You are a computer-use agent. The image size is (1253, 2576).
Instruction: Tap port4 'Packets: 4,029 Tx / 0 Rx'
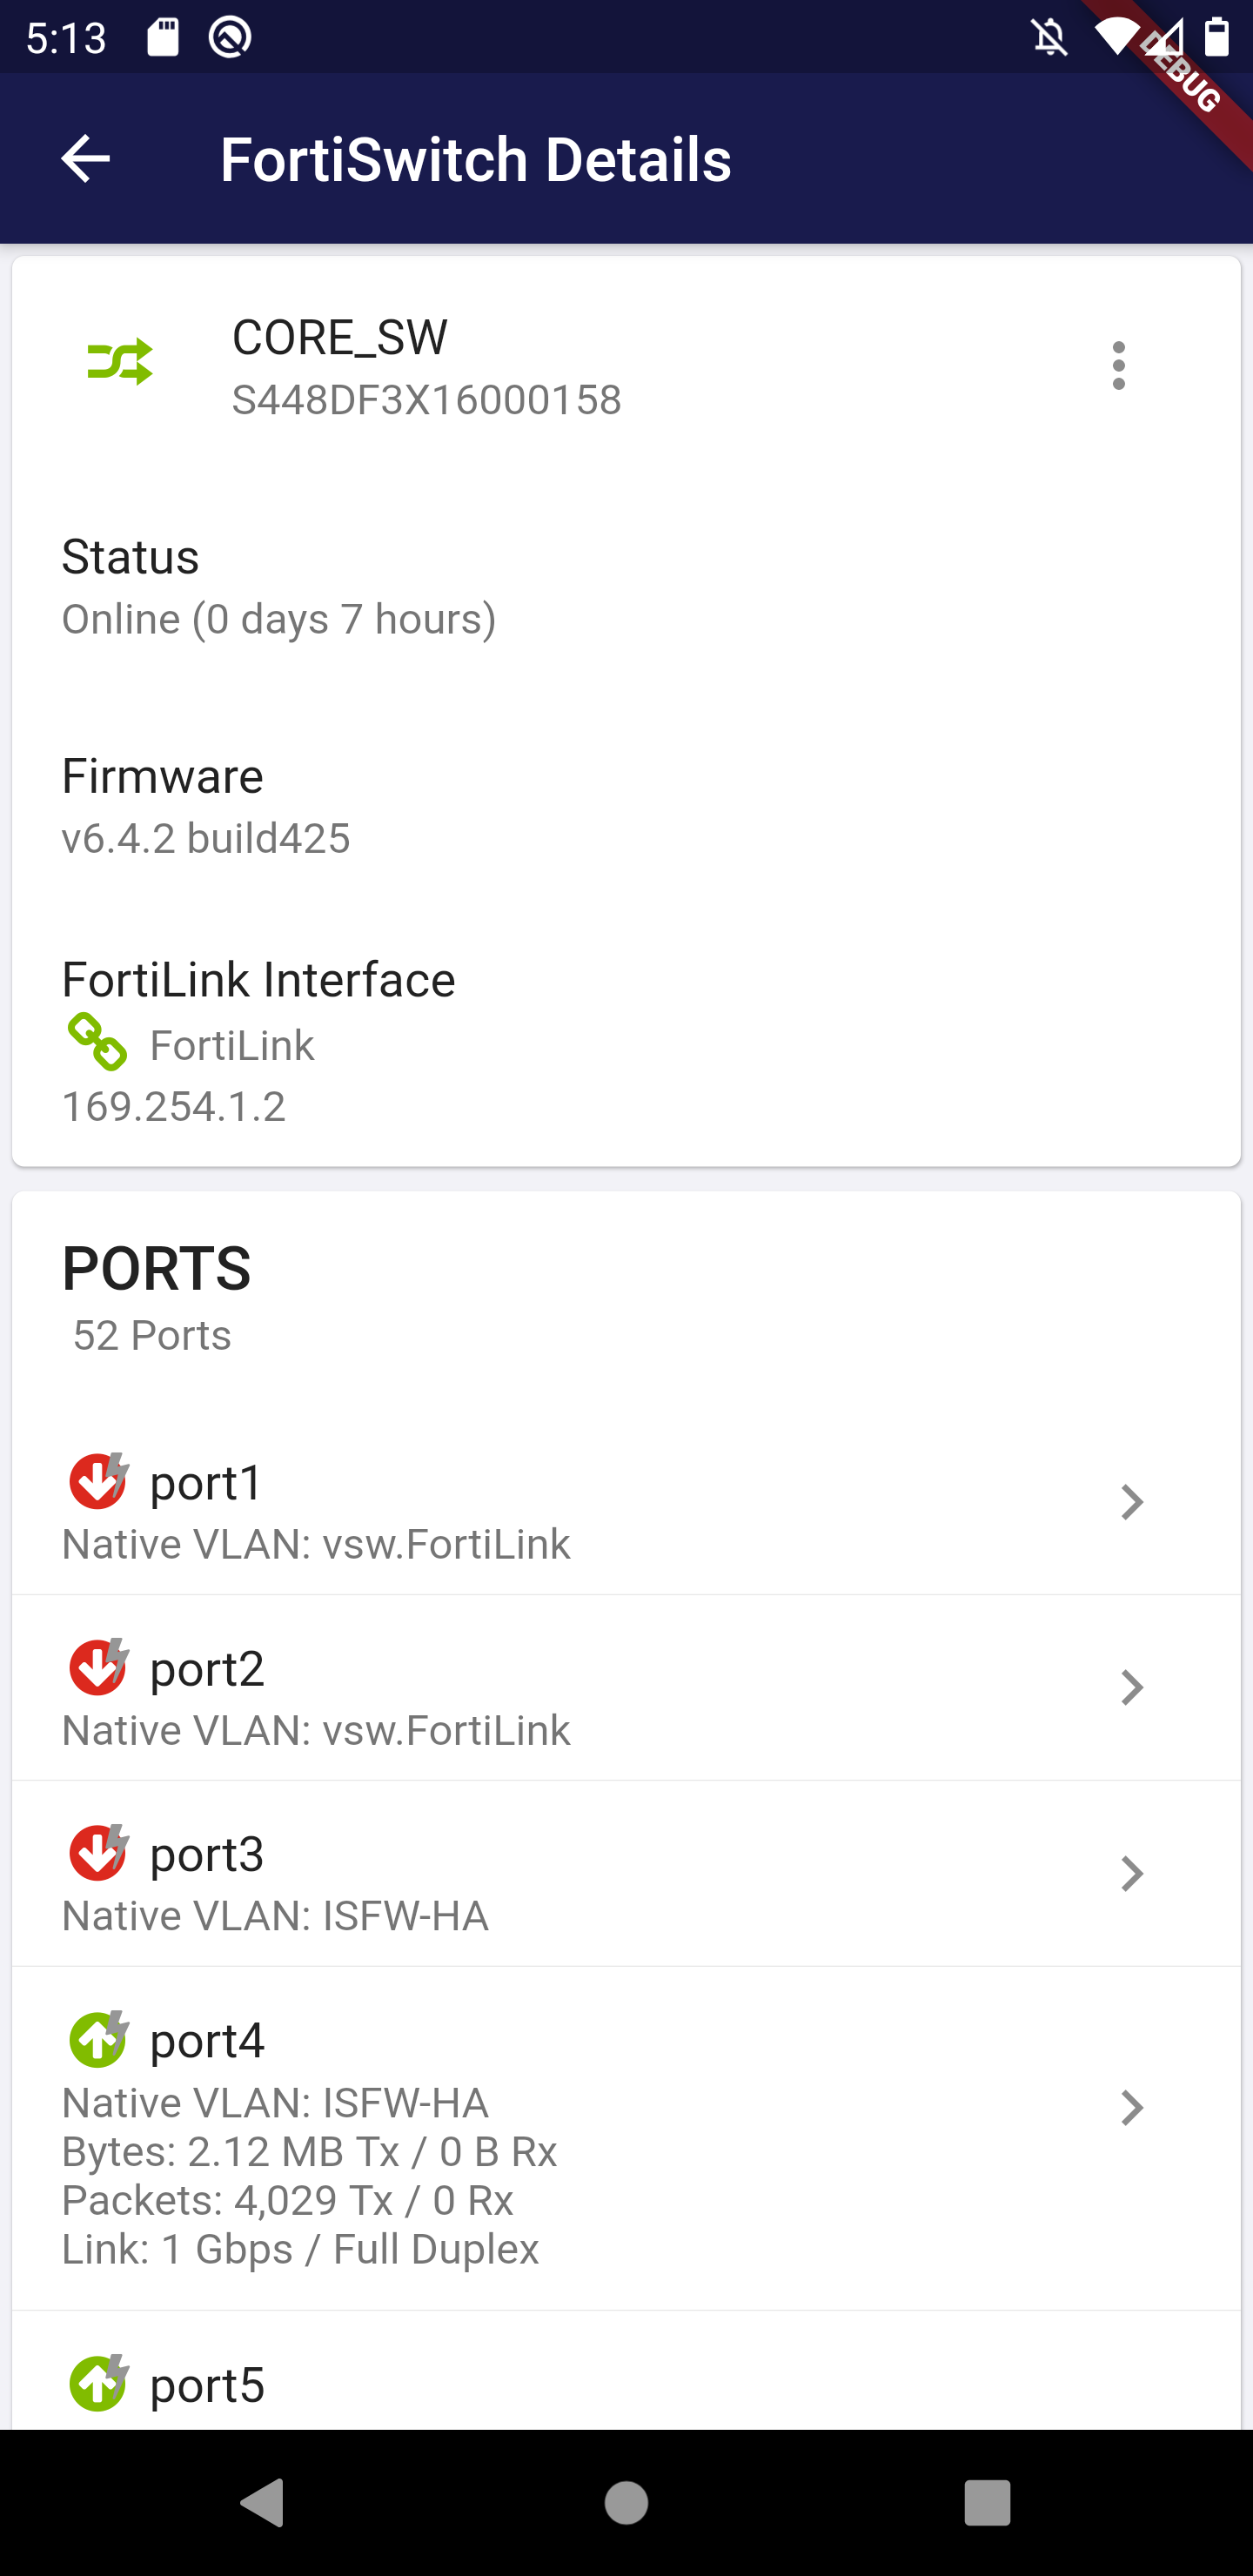(x=288, y=2201)
